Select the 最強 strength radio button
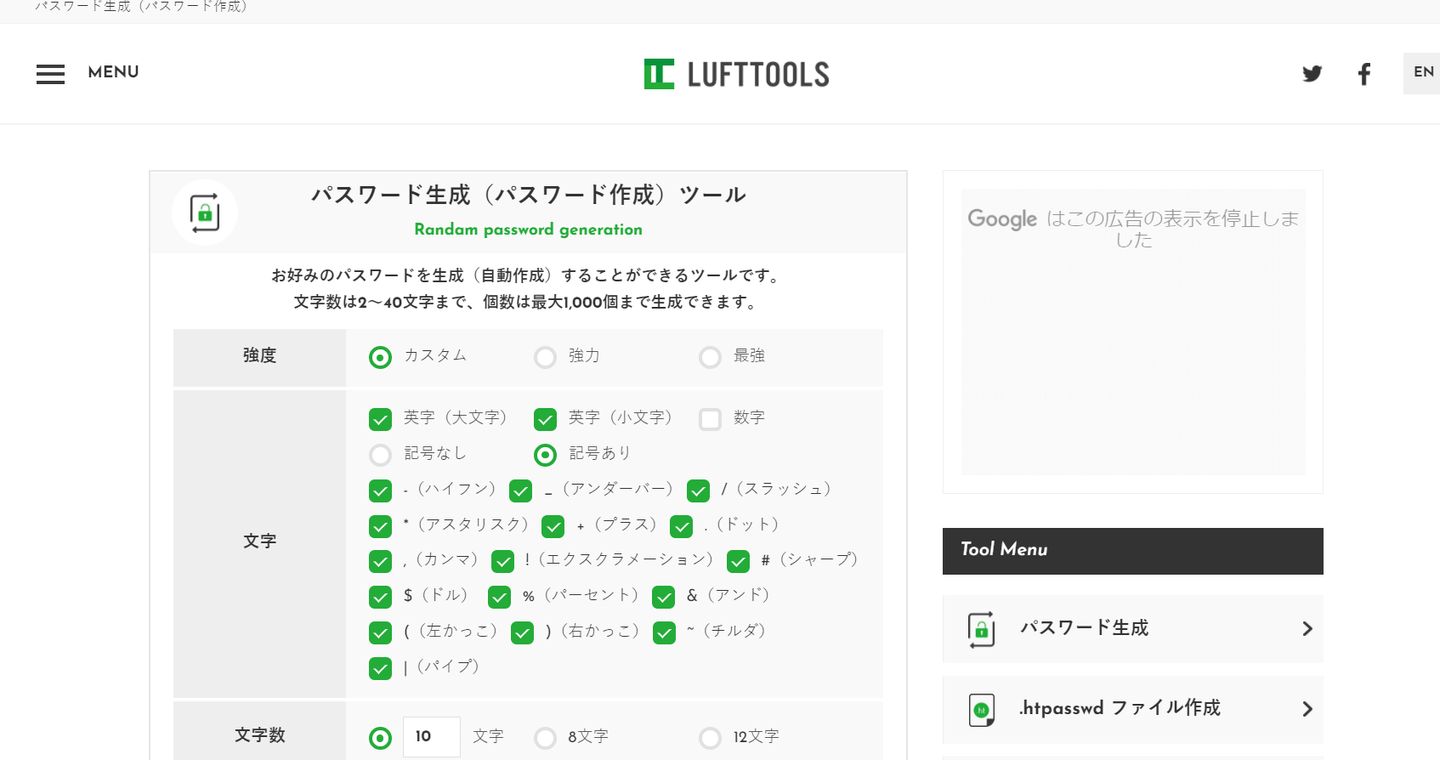The image size is (1440, 760). click(710, 357)
